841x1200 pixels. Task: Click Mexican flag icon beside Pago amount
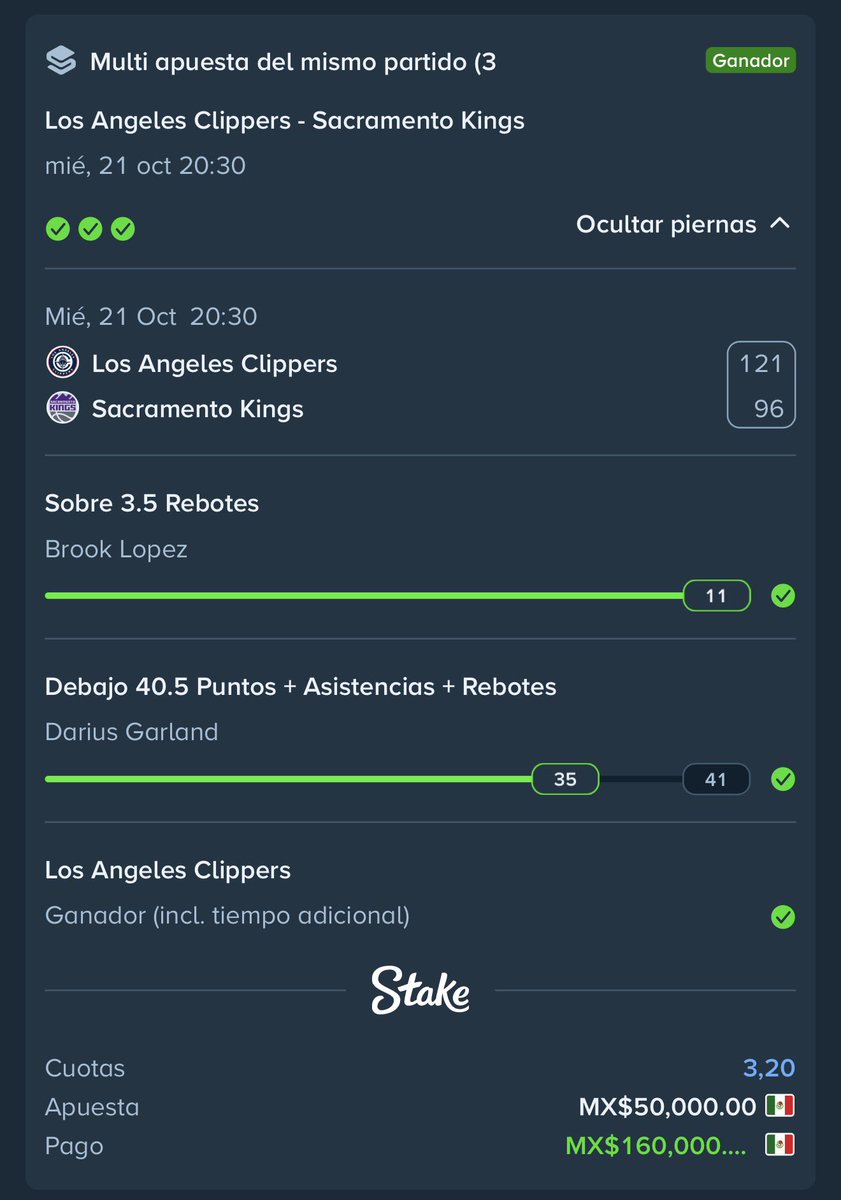[x=780, y=1145]
